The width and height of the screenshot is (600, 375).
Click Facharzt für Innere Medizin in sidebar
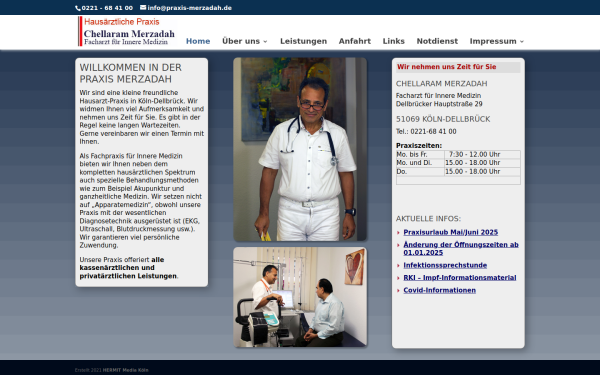coord(438,96)
